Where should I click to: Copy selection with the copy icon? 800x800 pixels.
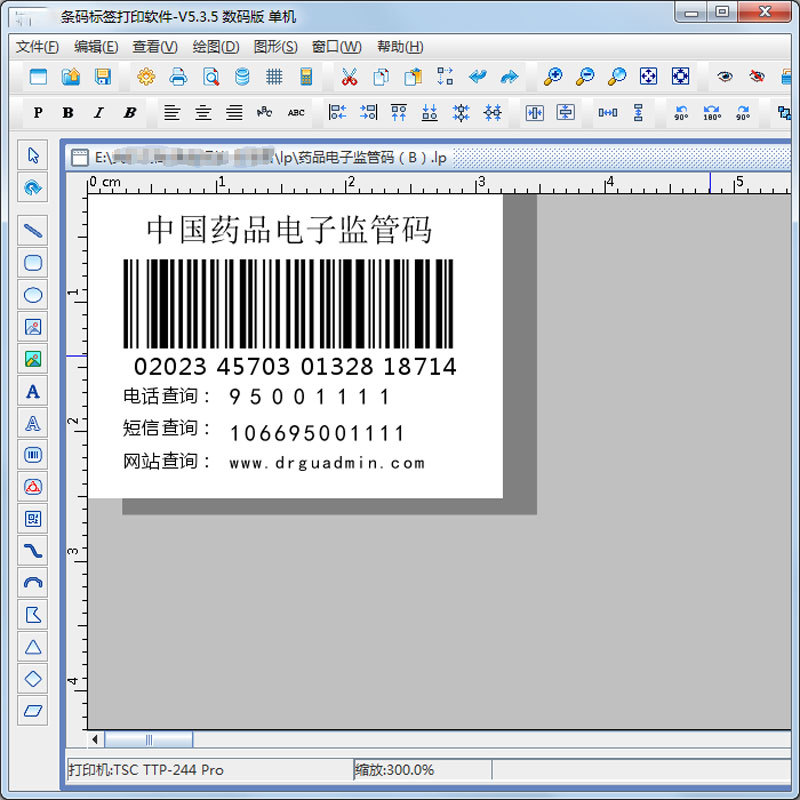coord(381,77)
